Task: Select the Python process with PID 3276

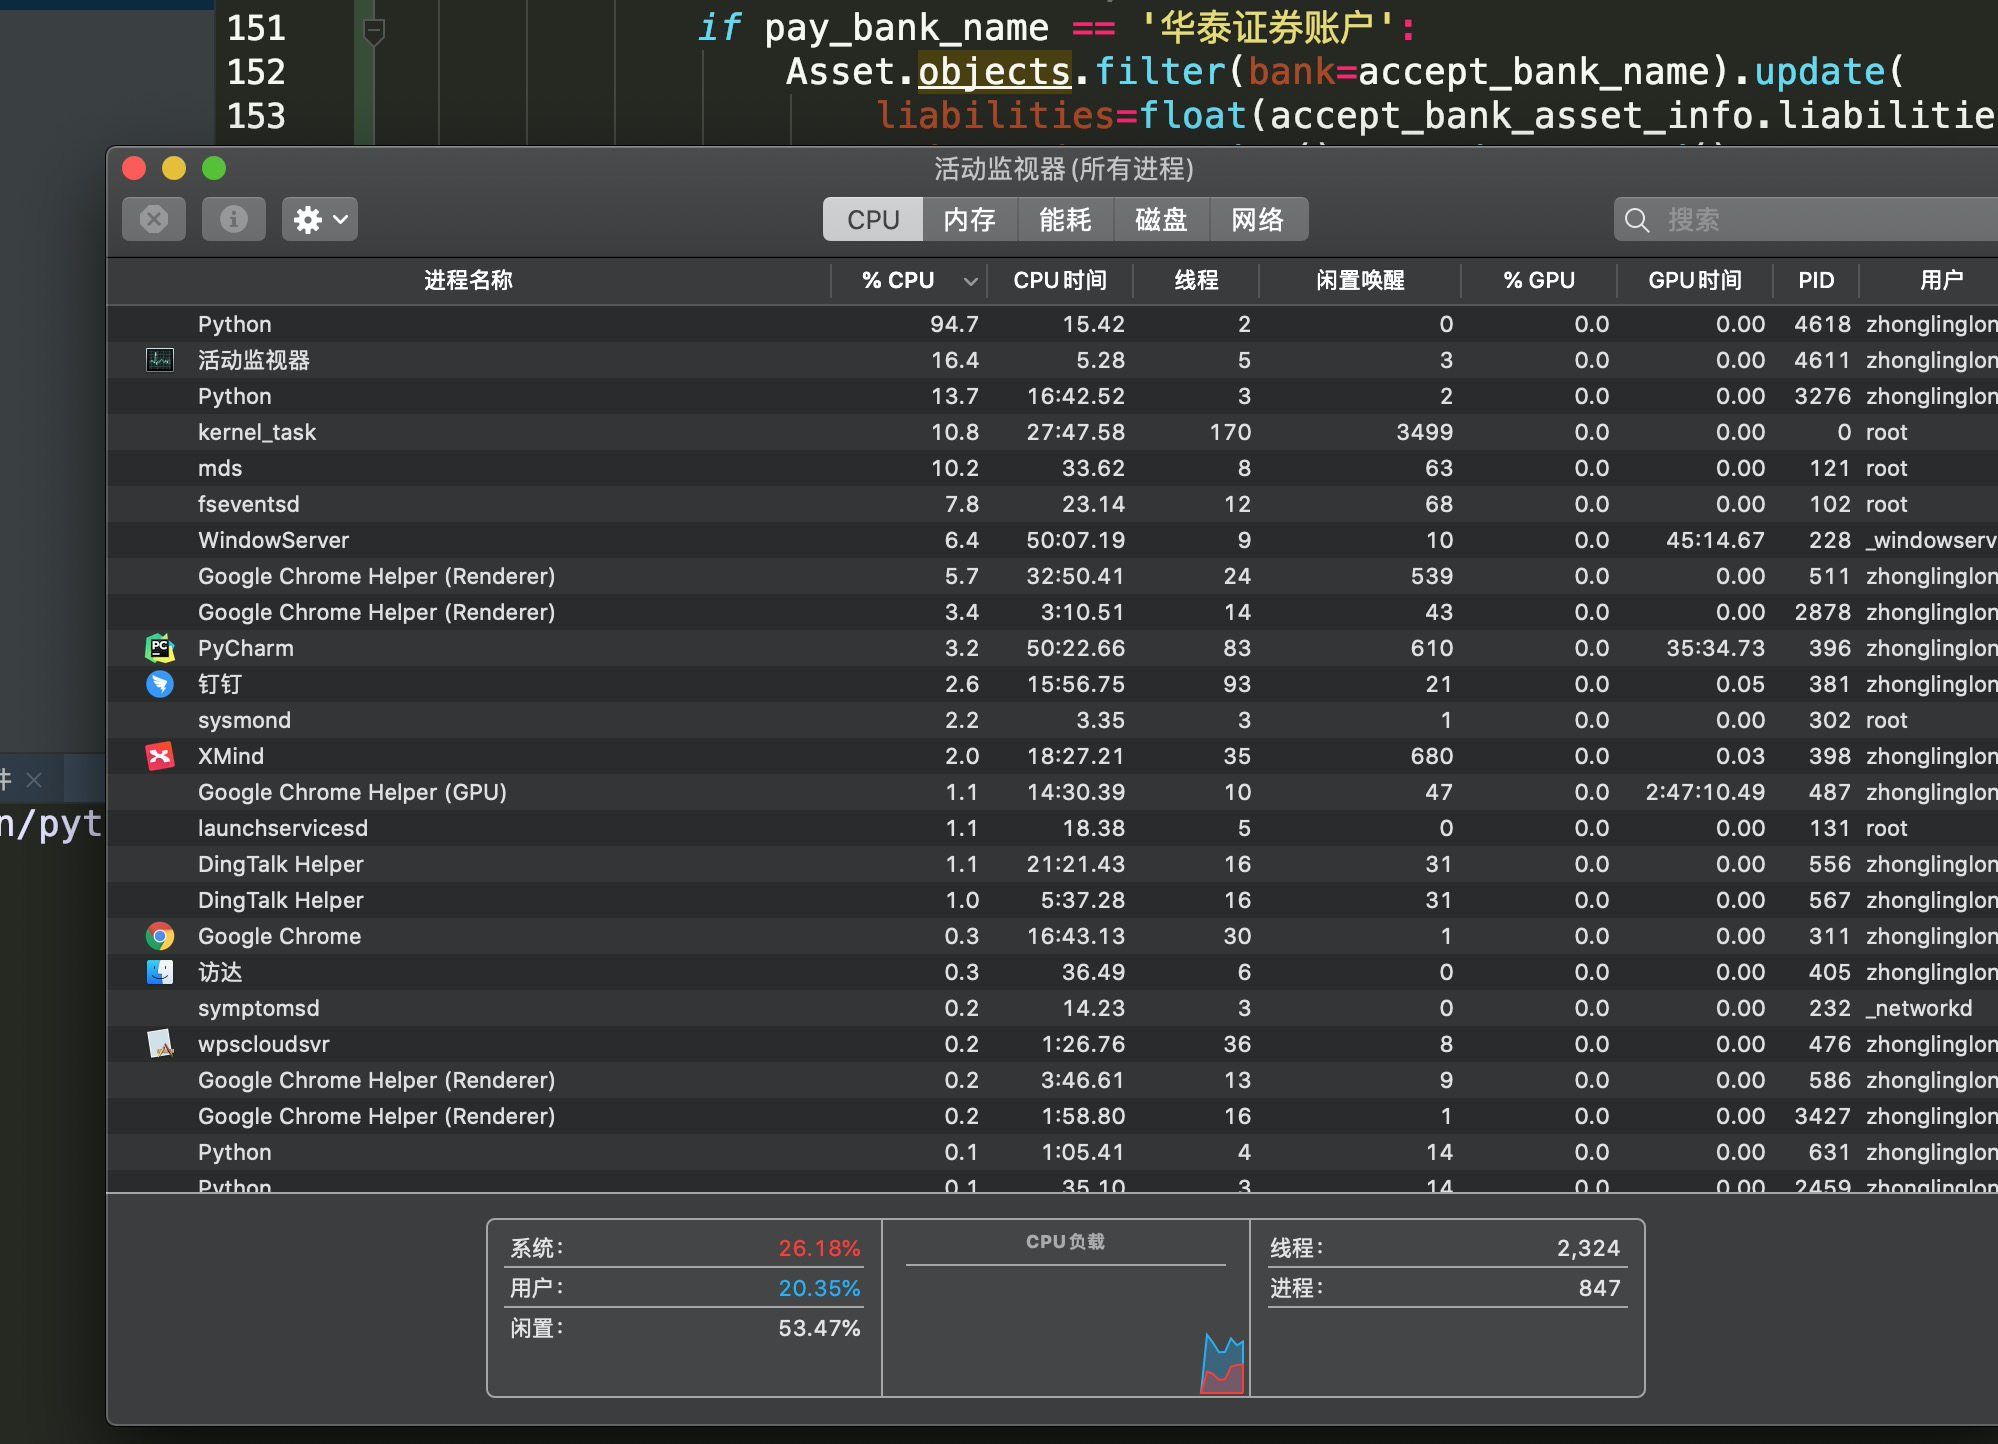Action: pos(1052,396)
